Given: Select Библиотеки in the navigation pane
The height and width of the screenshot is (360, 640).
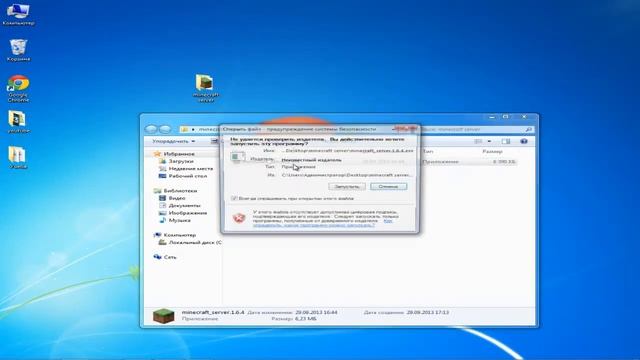Looking at the screenshot, I should pos(176,191).
